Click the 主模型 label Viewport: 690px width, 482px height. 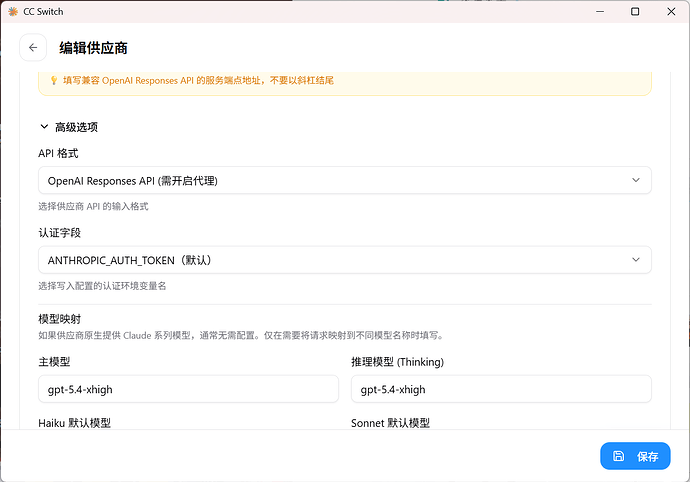pos(54,362)
